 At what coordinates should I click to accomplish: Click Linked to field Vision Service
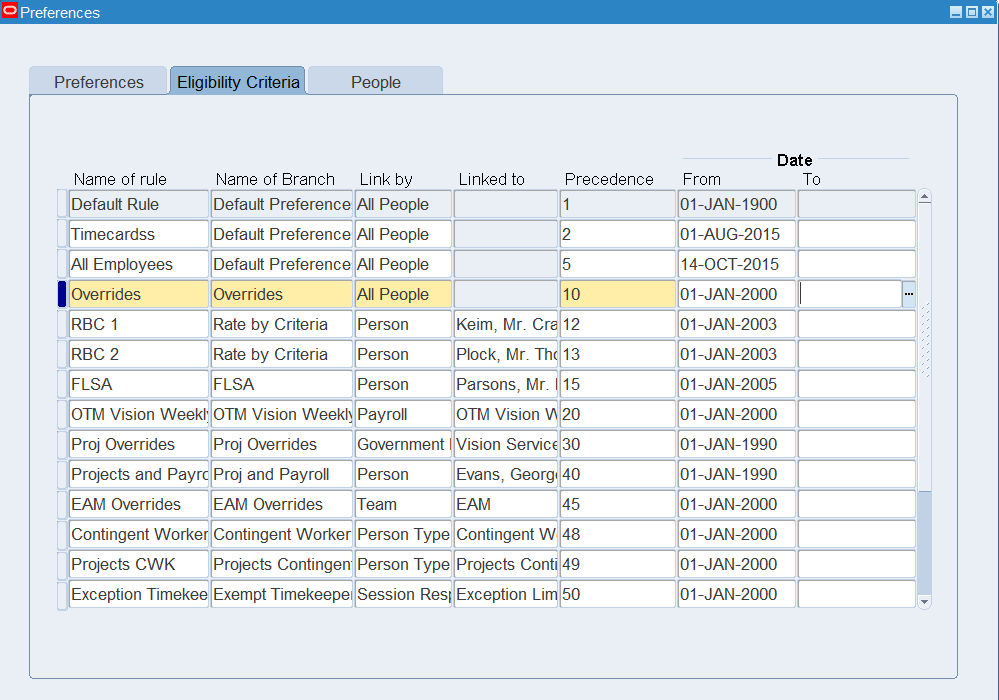tap(506, 444)
